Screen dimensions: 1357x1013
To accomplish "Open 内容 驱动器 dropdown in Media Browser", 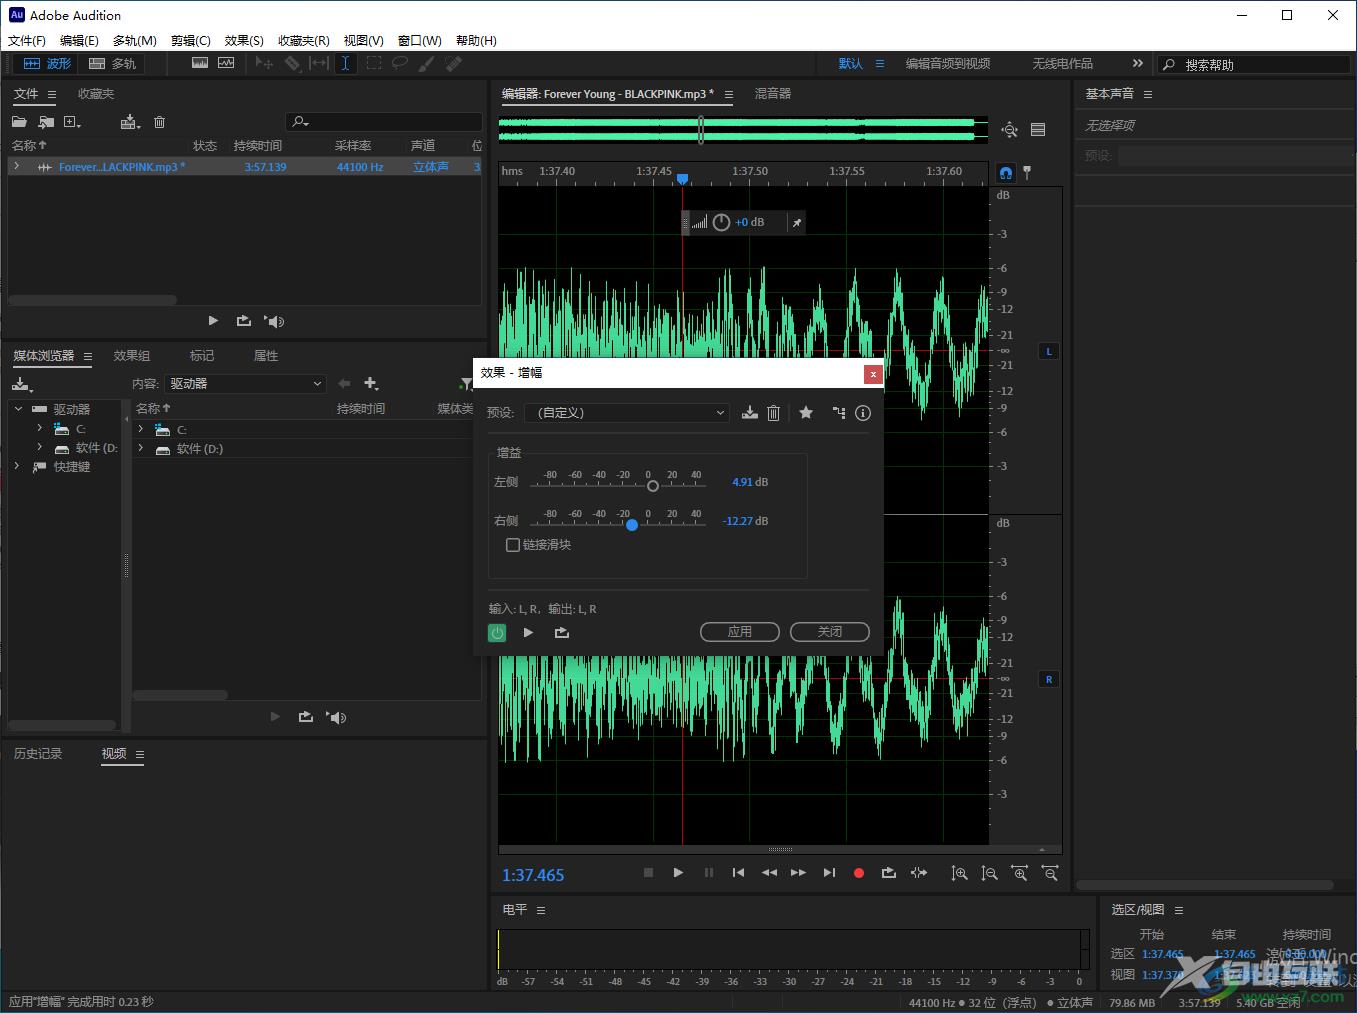I will click(x=245, y=383).
